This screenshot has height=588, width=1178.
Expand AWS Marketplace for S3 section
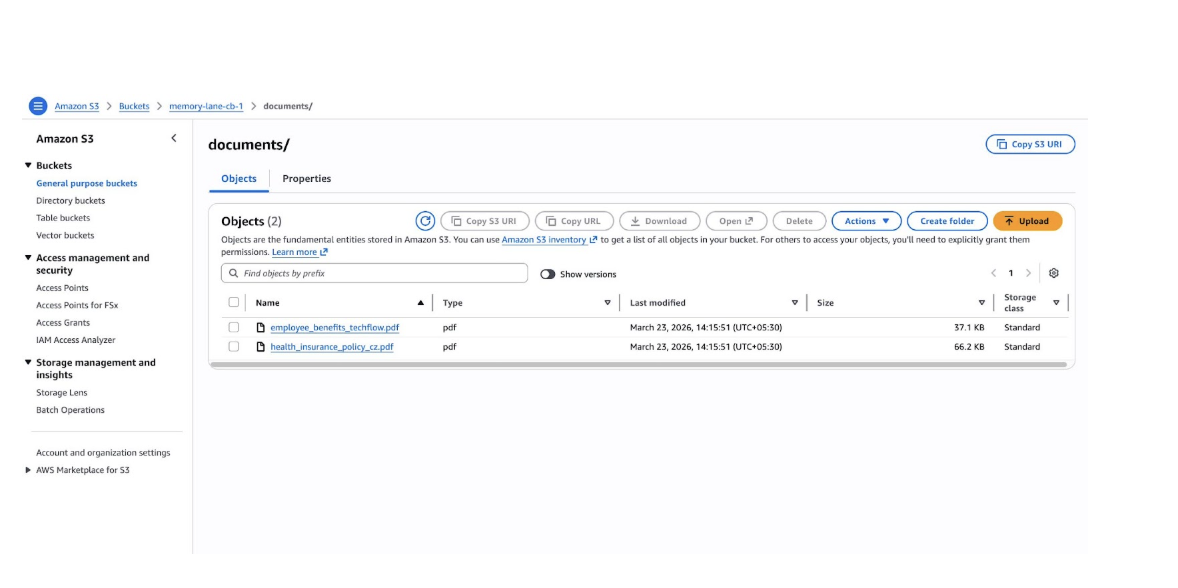pos(28,470)
